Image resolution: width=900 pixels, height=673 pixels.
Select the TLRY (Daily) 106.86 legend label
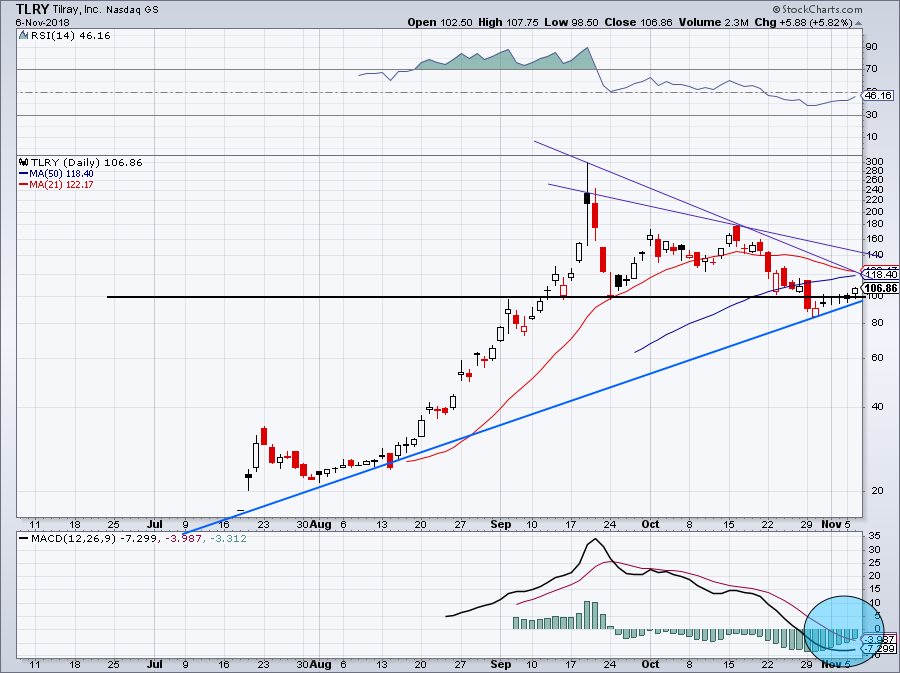87,162
